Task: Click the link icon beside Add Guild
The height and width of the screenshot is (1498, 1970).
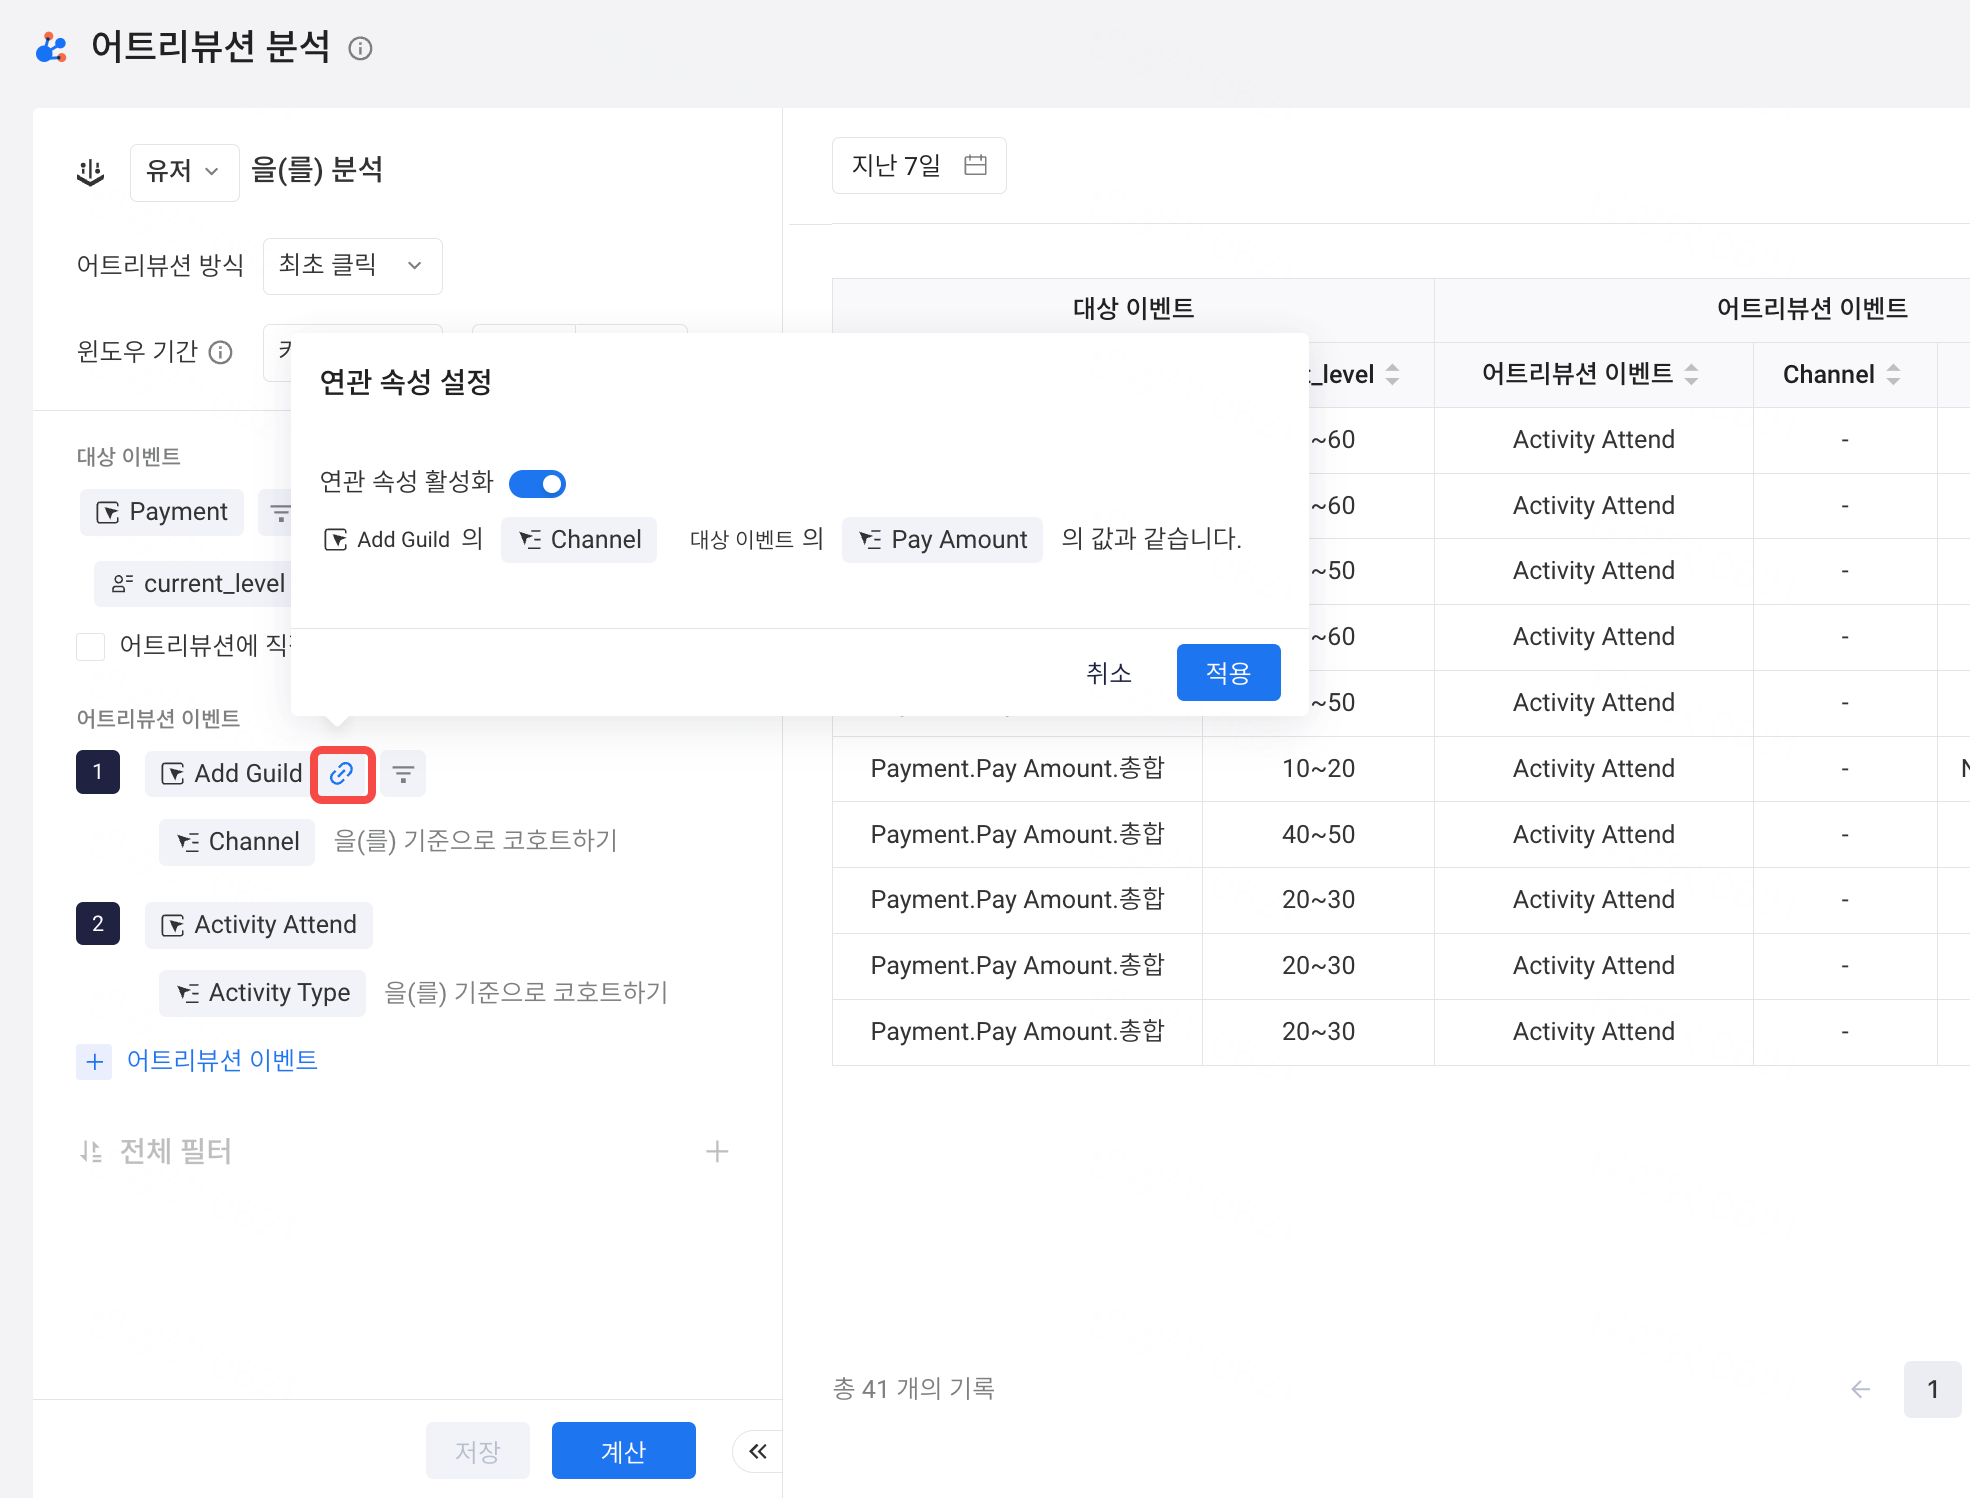Action: point(342,773)
